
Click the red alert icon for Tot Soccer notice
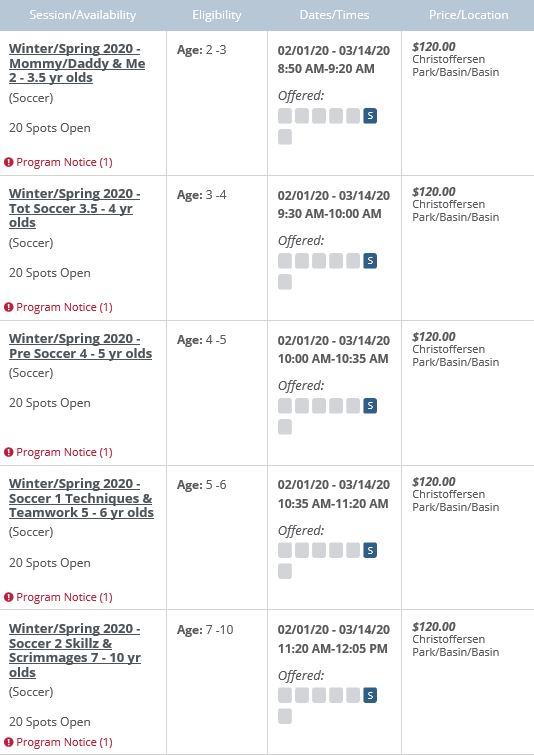coord(9,307)
